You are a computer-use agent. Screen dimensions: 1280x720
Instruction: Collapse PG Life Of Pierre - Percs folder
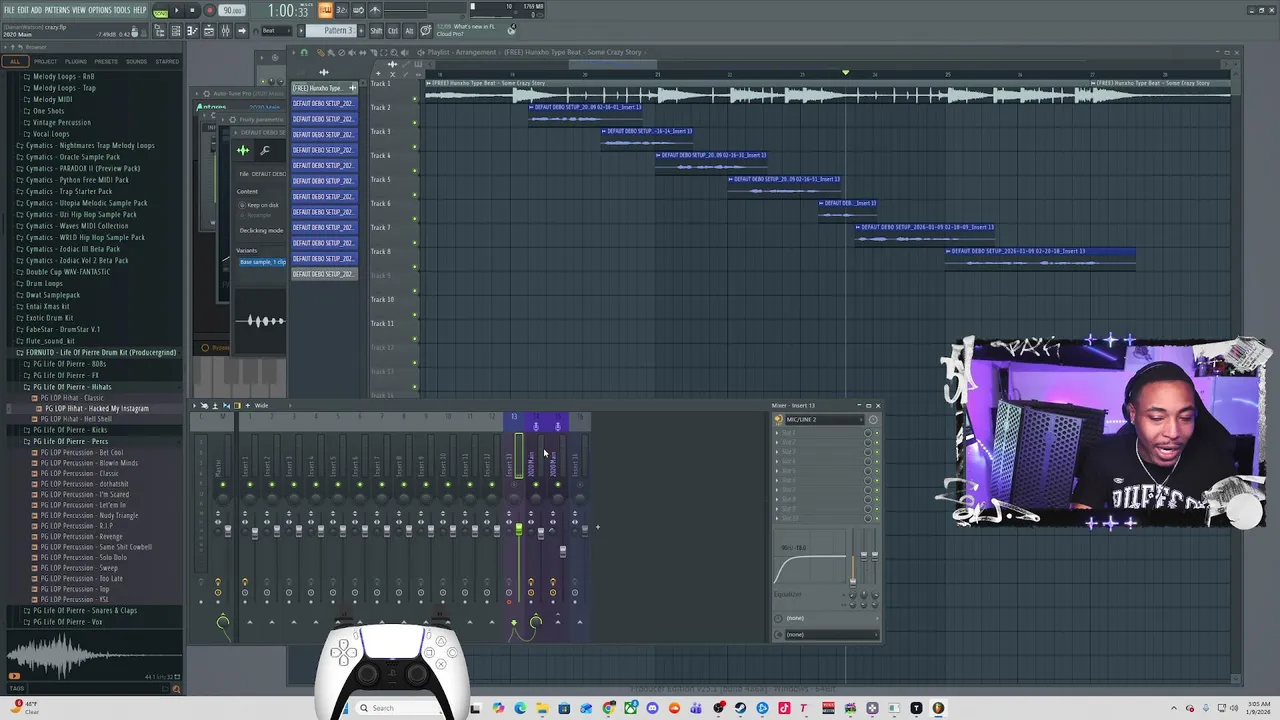[x=70, y=441]
